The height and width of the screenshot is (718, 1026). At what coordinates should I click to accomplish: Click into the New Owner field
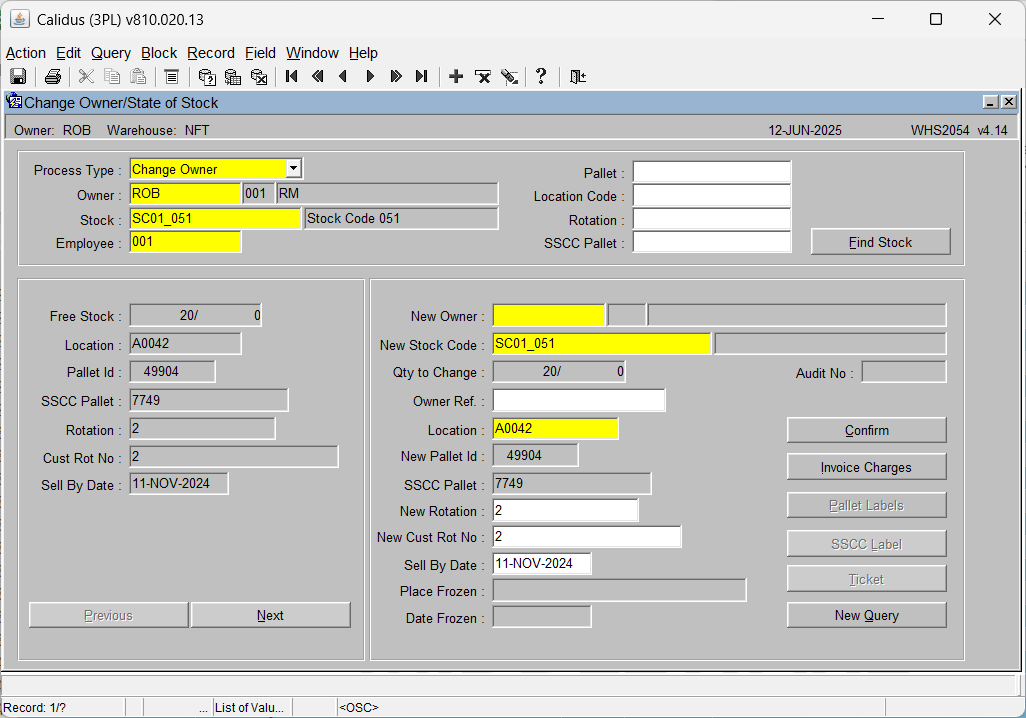(549, 315)
